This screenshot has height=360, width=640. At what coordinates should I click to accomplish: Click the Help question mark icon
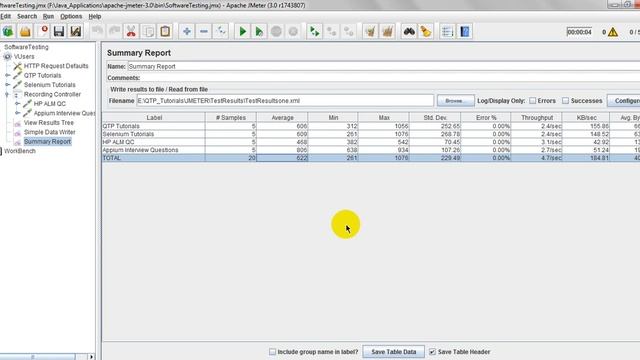pos(464,31)
